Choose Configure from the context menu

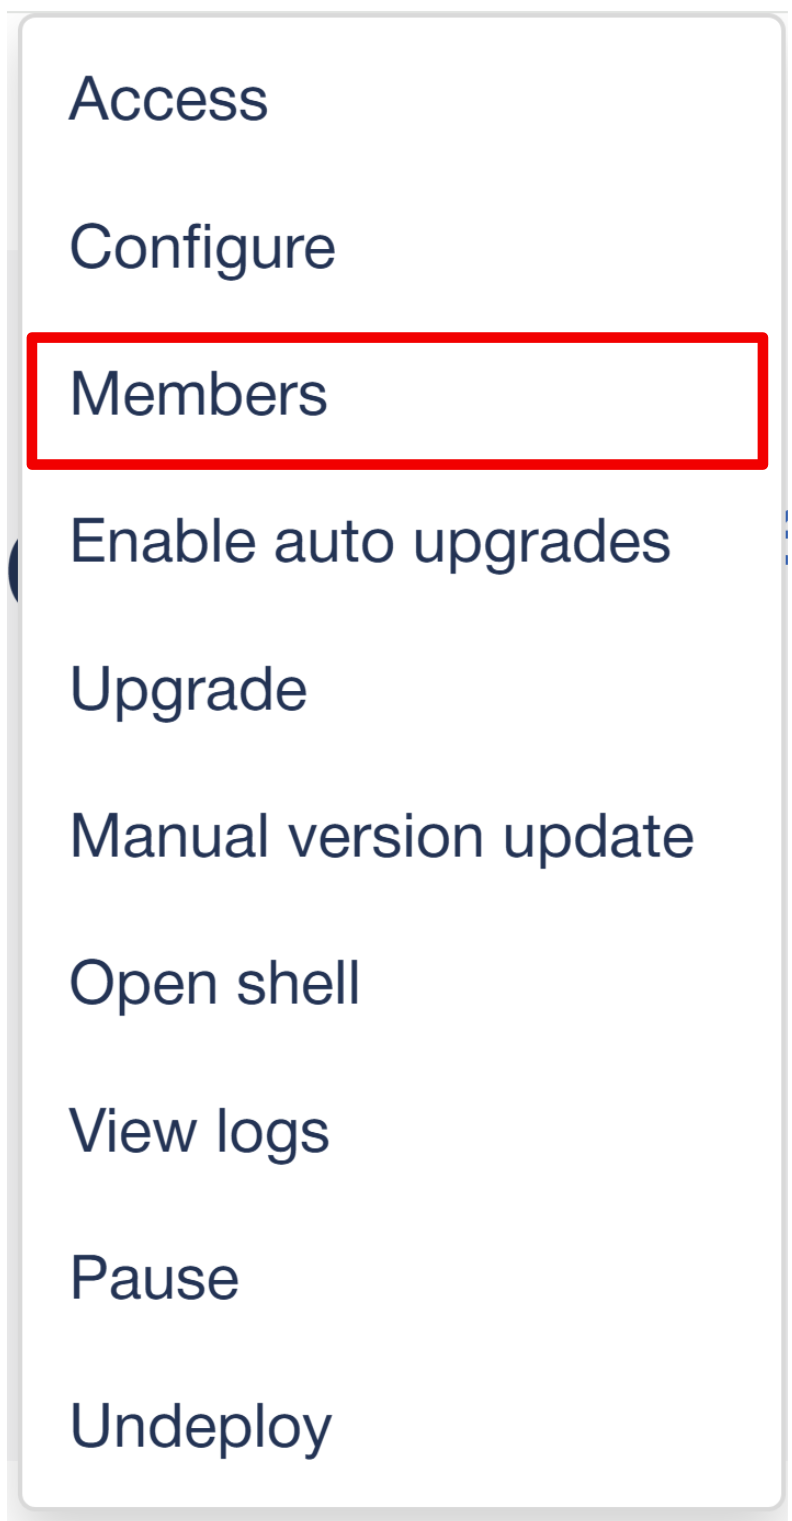[400, 247]
